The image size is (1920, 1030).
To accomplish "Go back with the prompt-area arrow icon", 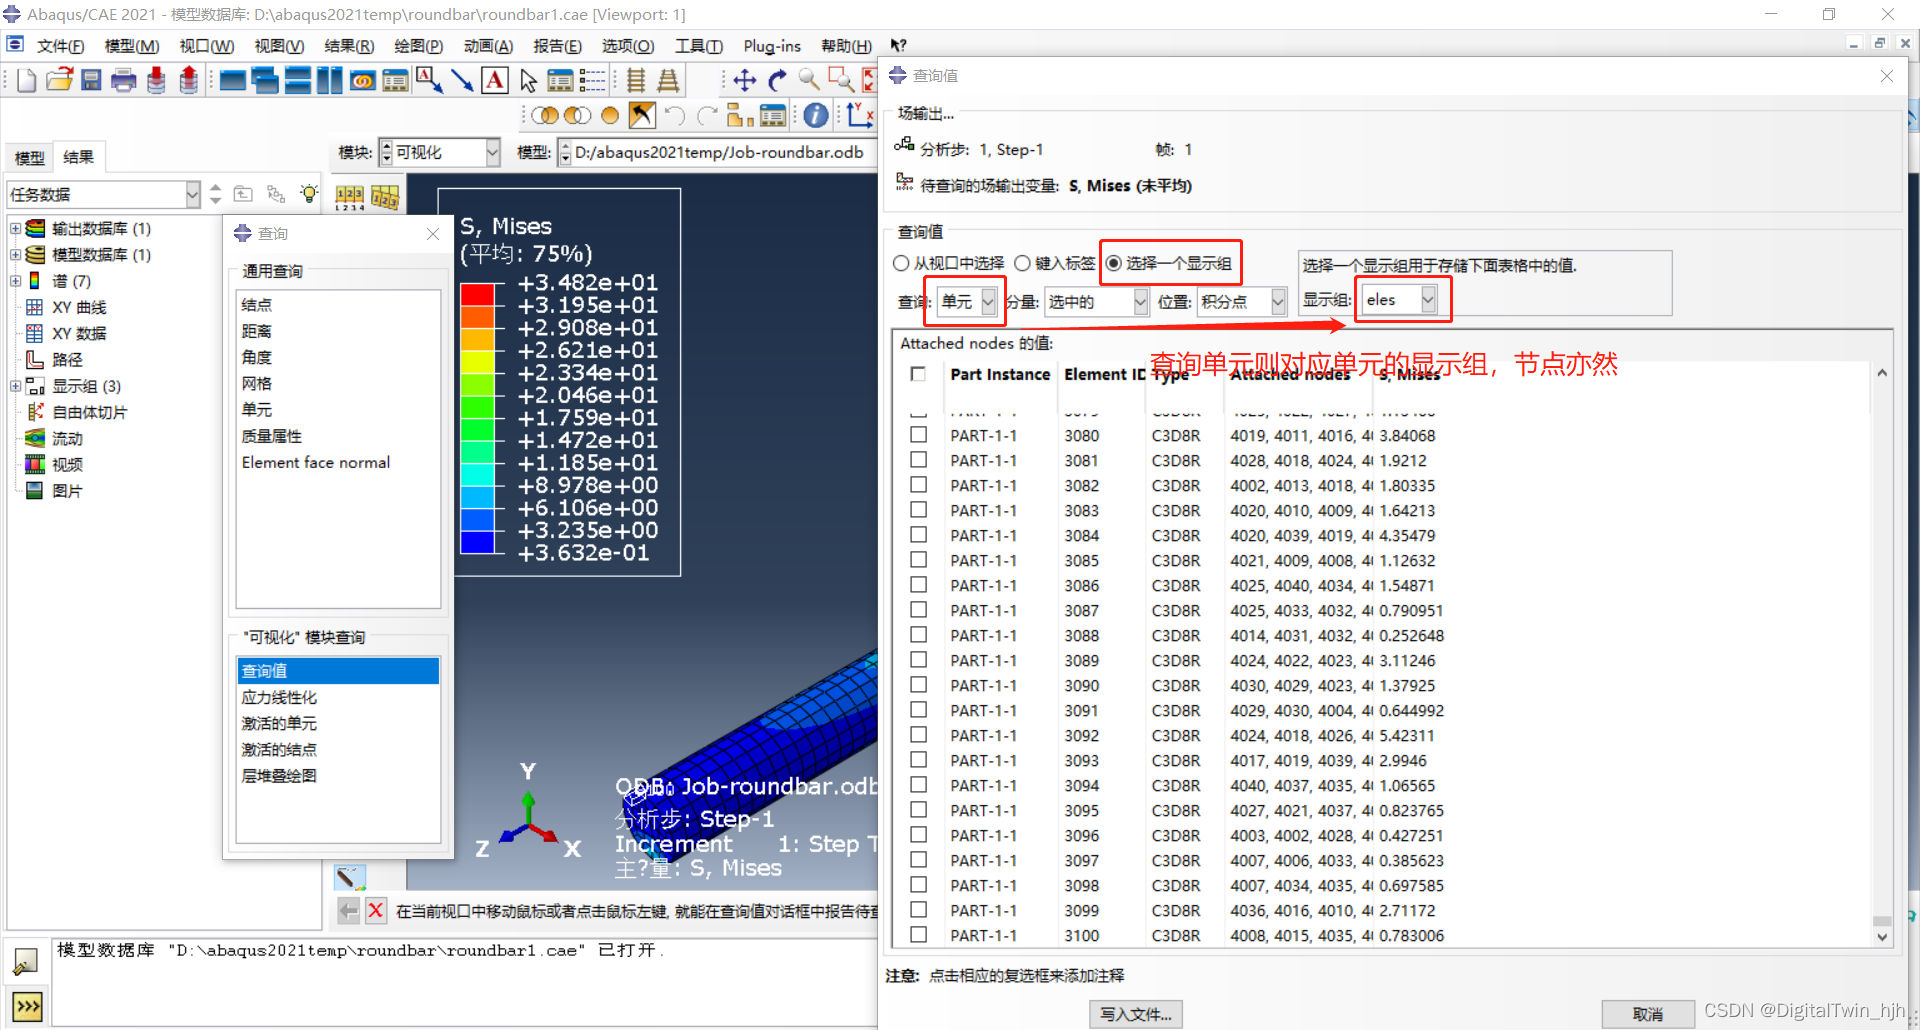I will pyautogui.click(x=348, y=910).
